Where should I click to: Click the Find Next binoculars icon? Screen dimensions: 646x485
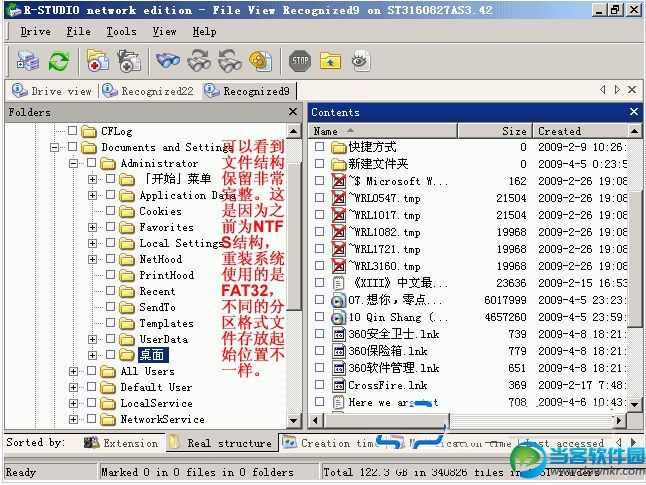coord(199,61)
